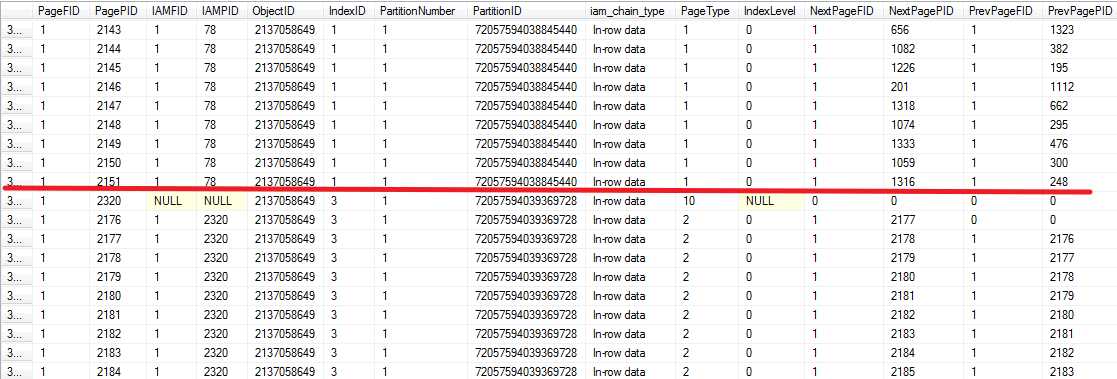Select the NextPagePID cell 1082
This screenshot has width=1117, height=379.
tap(923, 49)
